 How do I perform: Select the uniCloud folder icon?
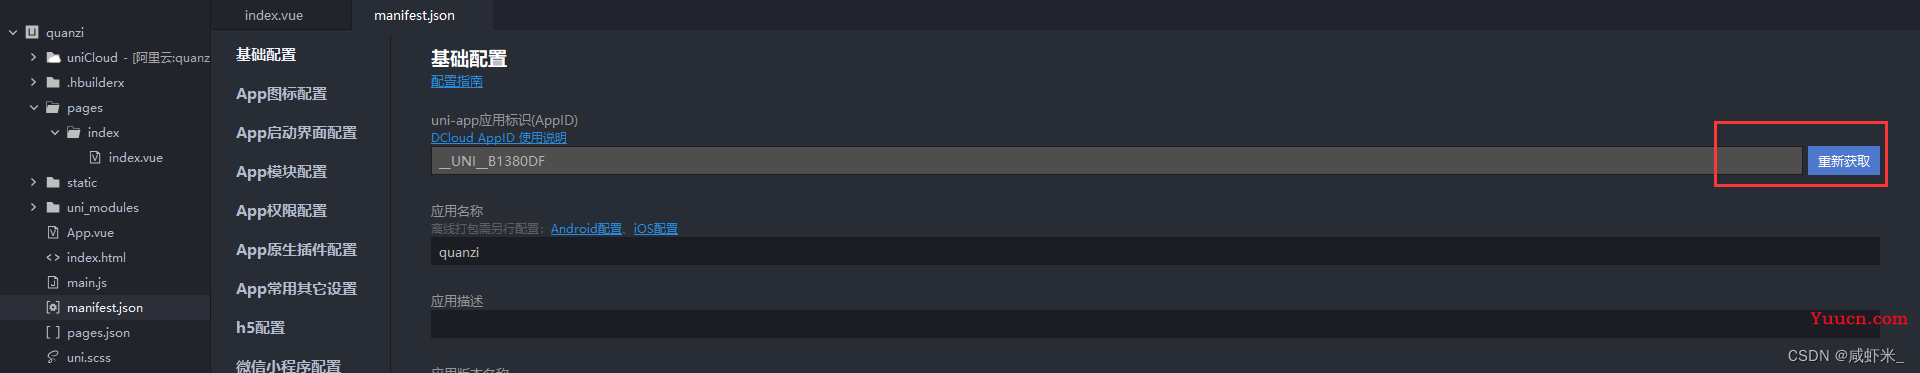point(53,57)
